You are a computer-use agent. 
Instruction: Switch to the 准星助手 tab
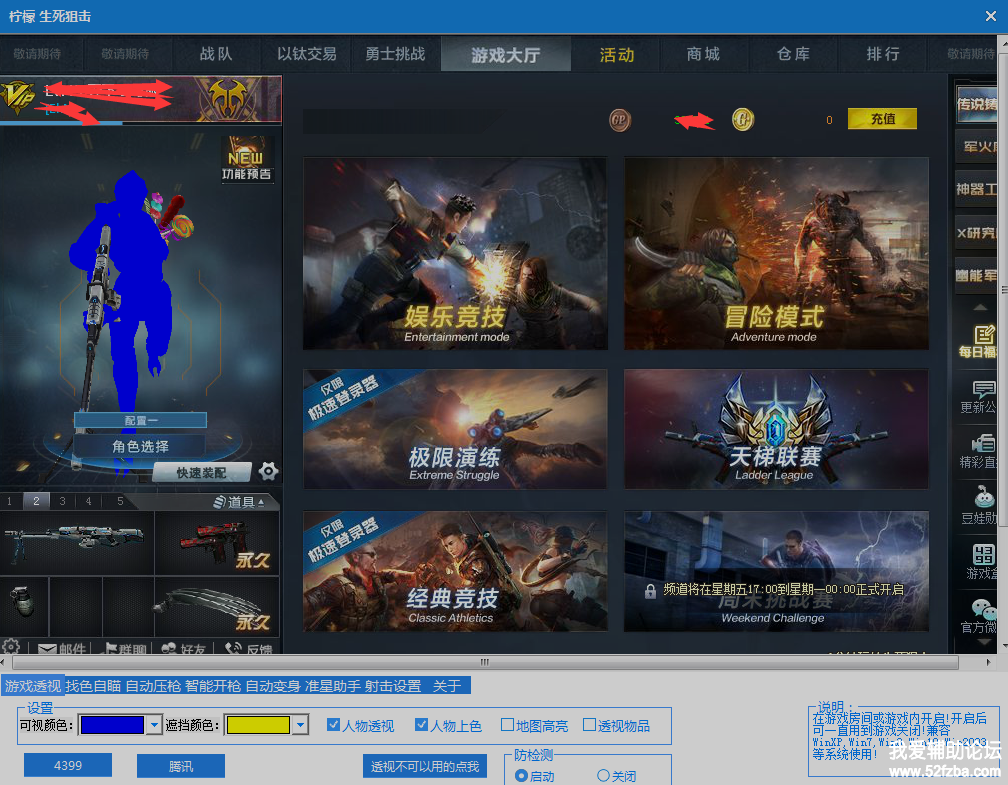[332, 686]
